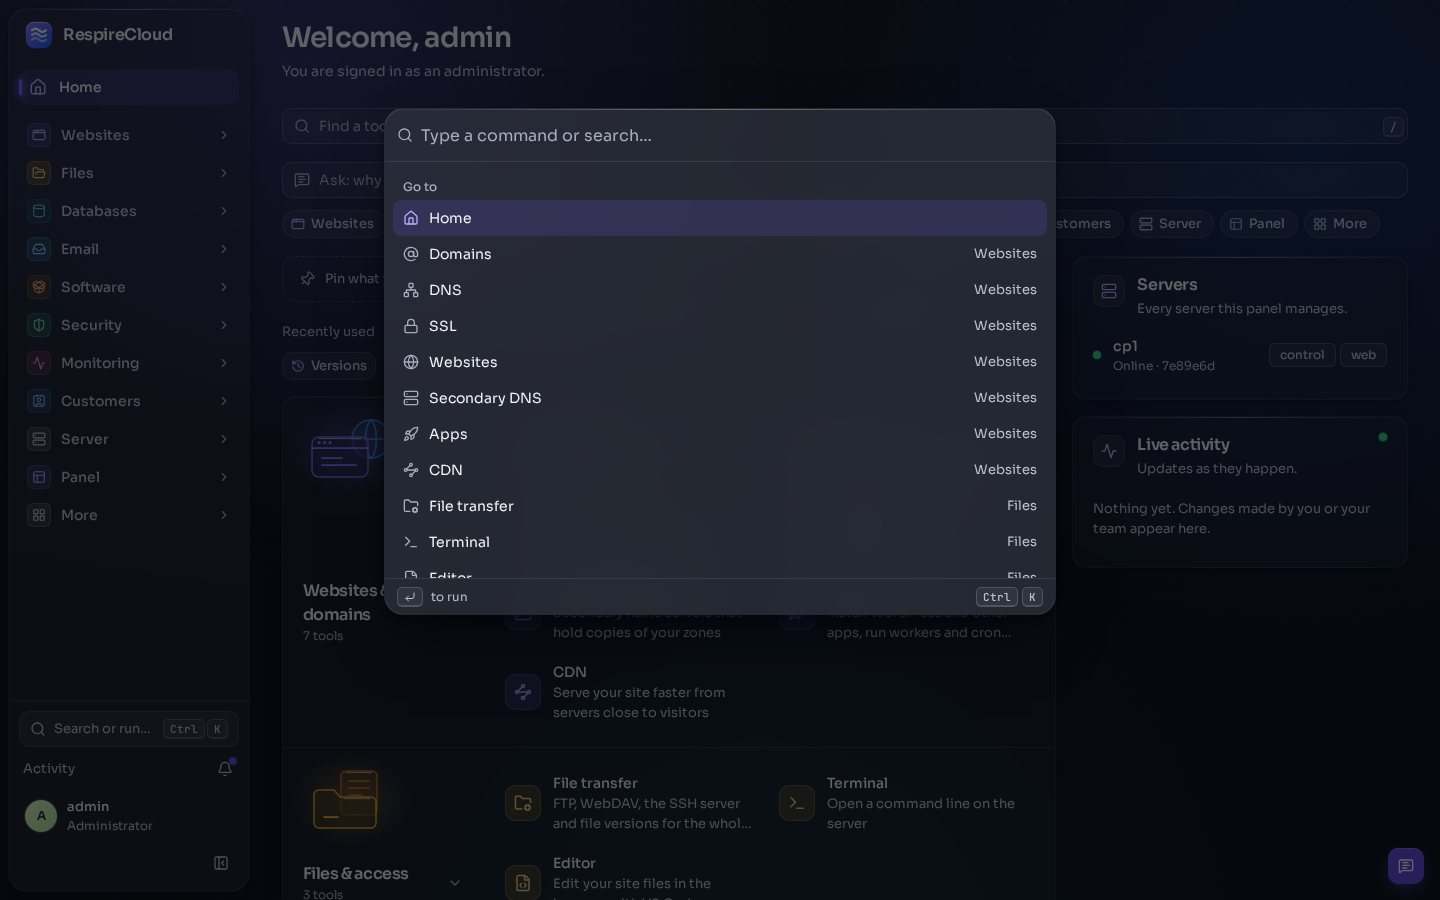
Task: Click the Websites filter chip behind the palette
Action: [334, 224]
